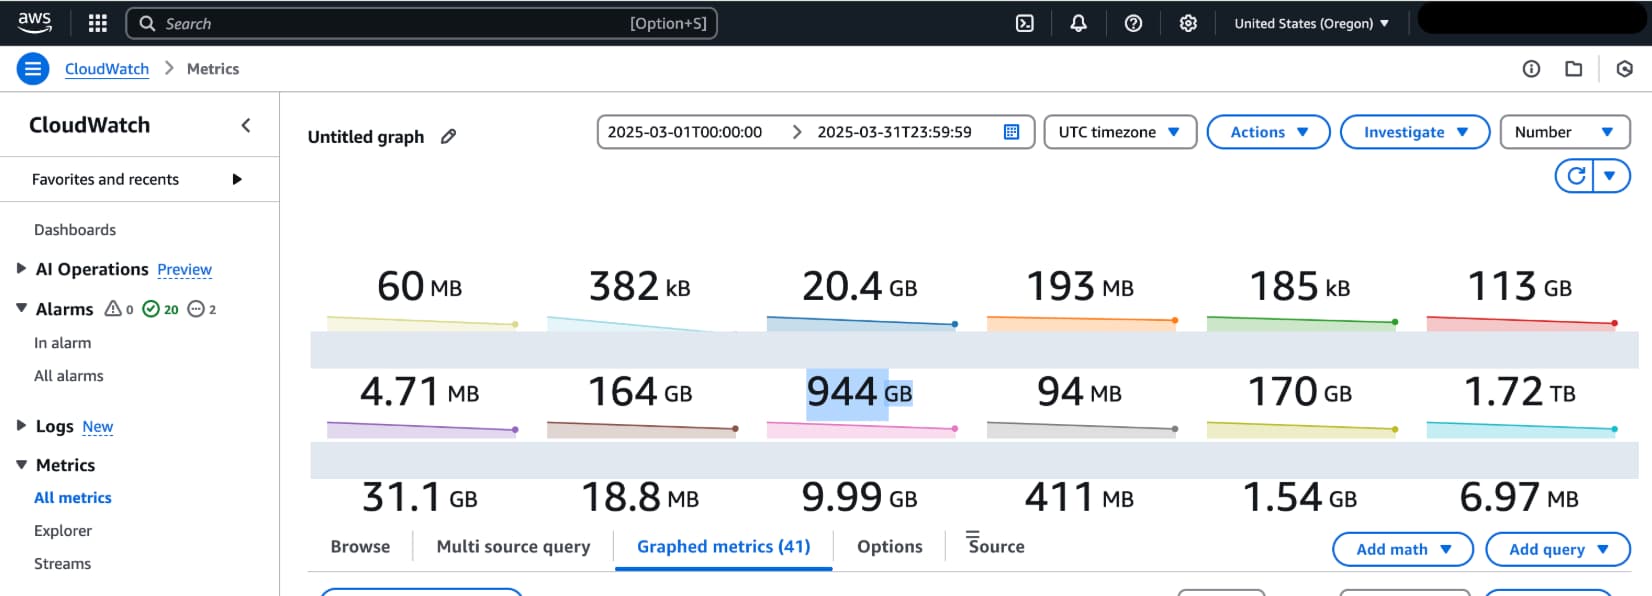Click the 193 MB metric value
The width and height of the screenshot is (1652, 596).
[1080, 287]
